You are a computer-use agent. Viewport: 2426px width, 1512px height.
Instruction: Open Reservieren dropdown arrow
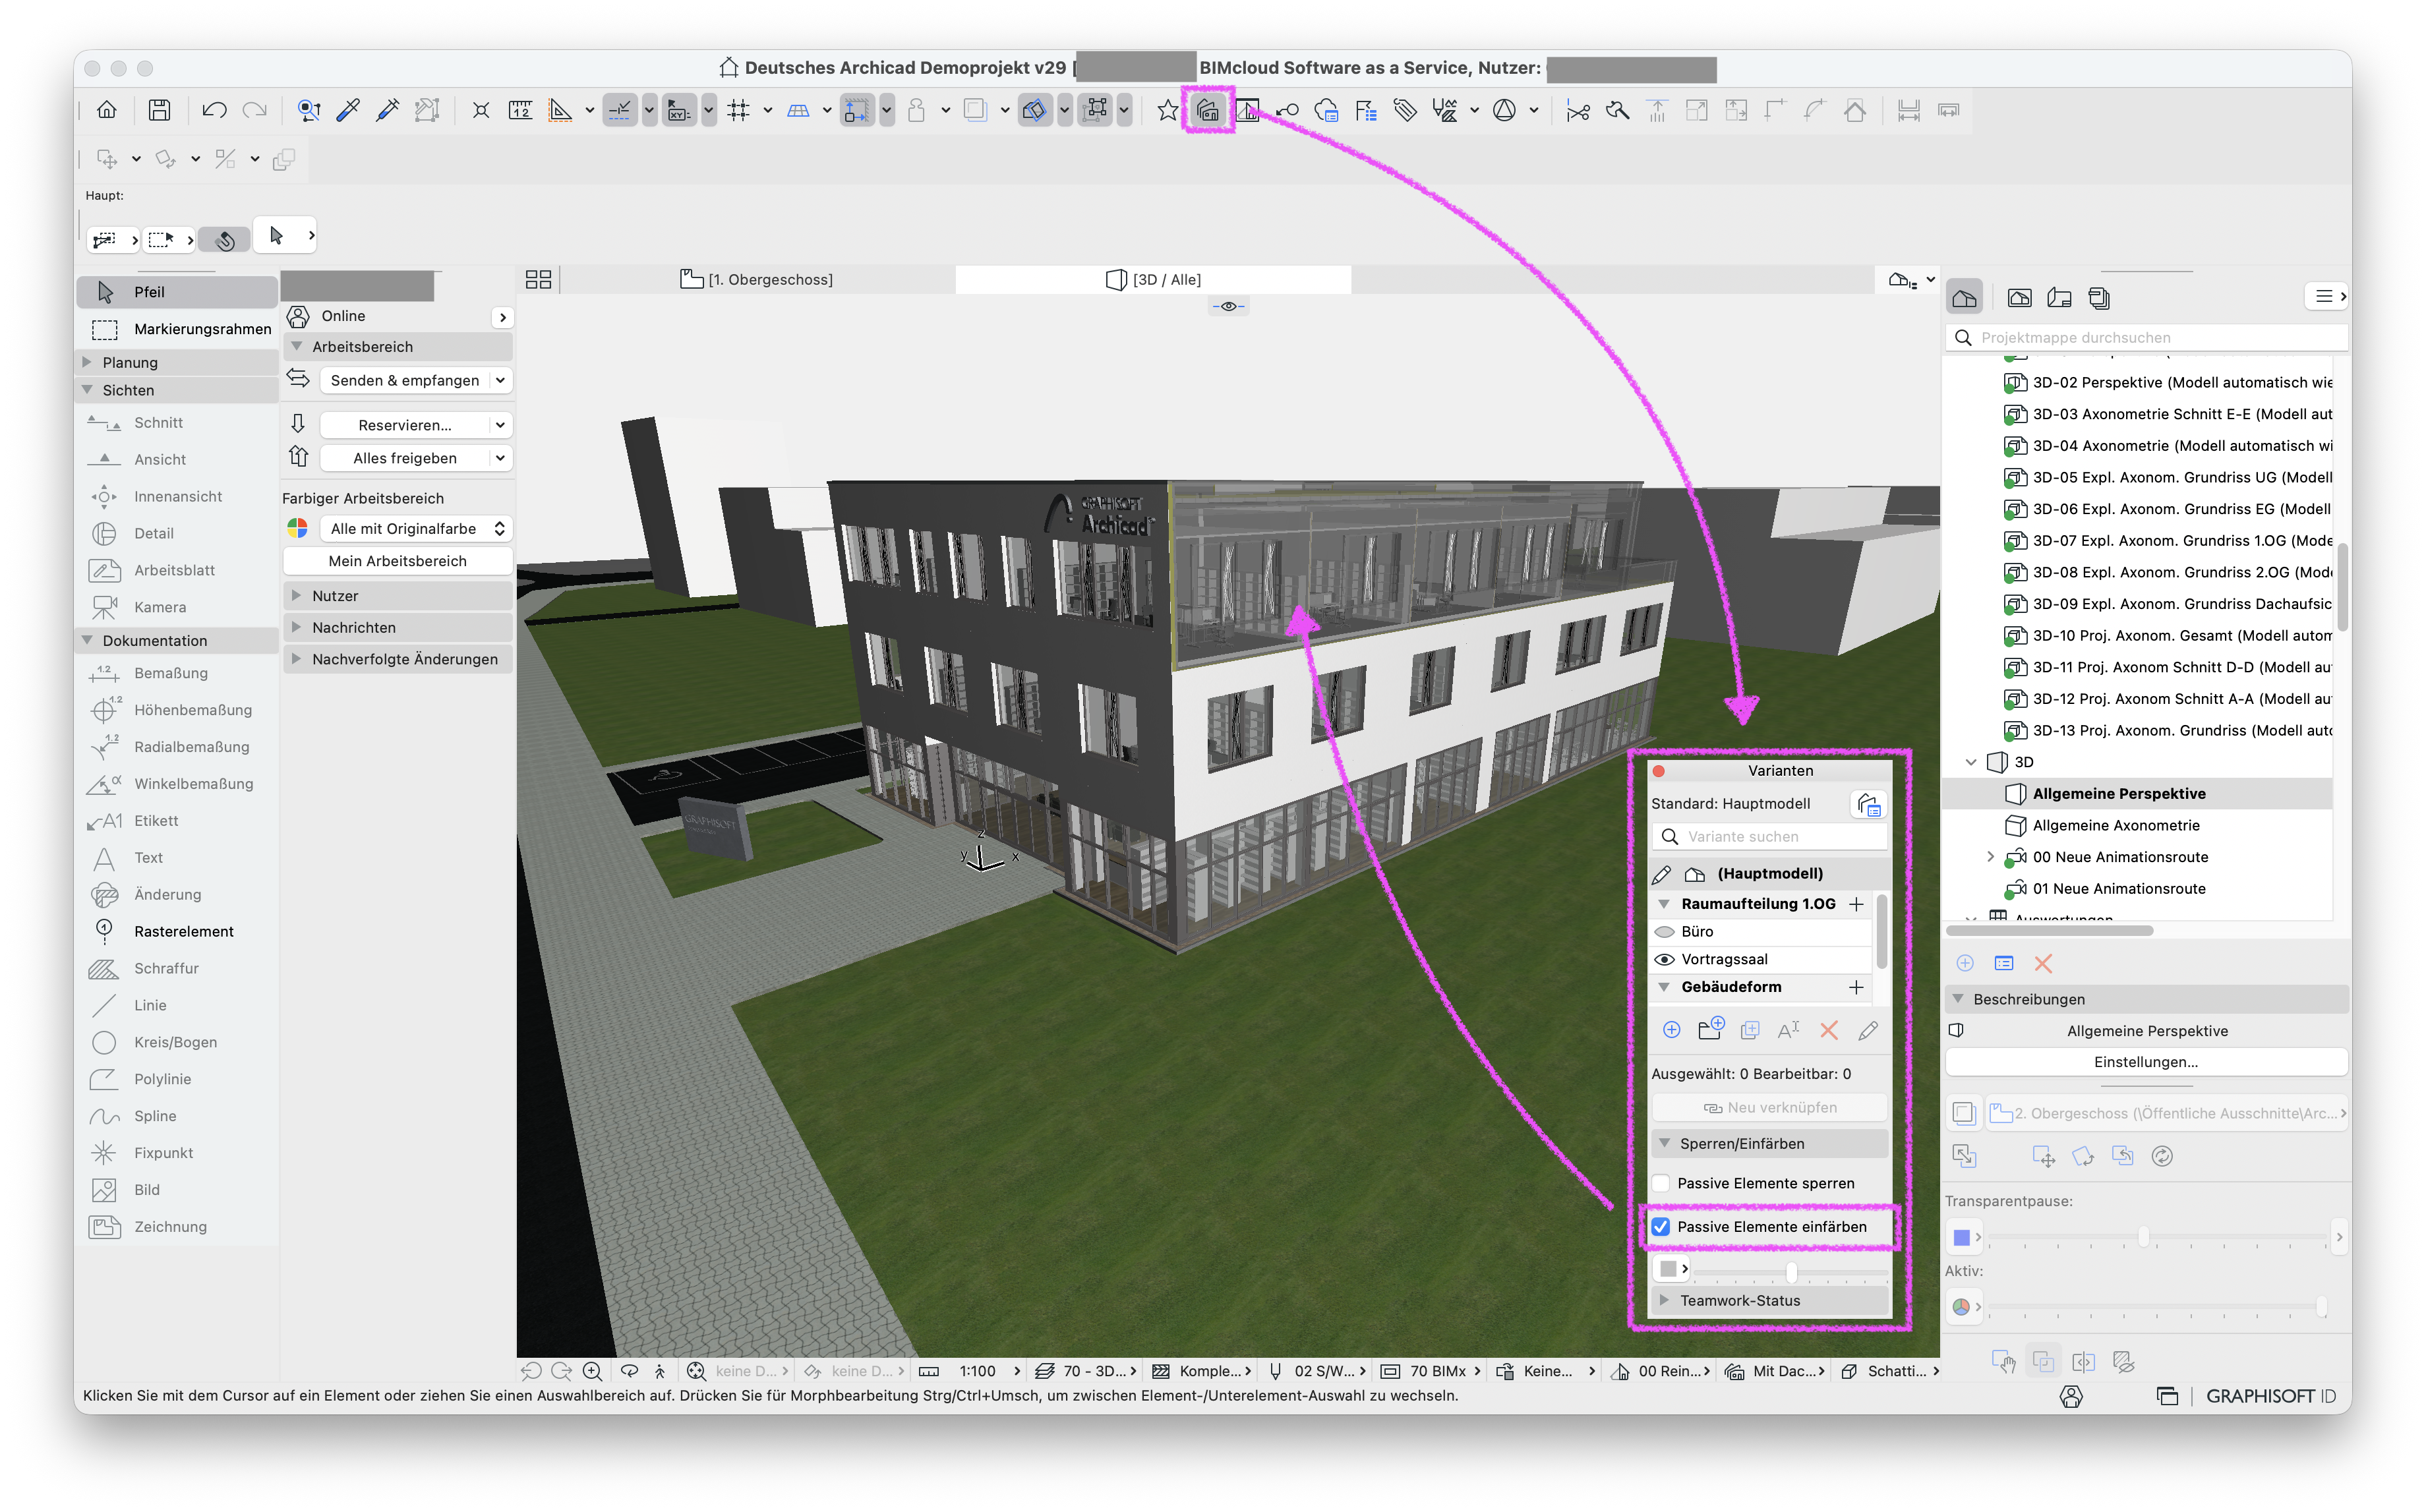pyautogui.click(x=500, y=426)
